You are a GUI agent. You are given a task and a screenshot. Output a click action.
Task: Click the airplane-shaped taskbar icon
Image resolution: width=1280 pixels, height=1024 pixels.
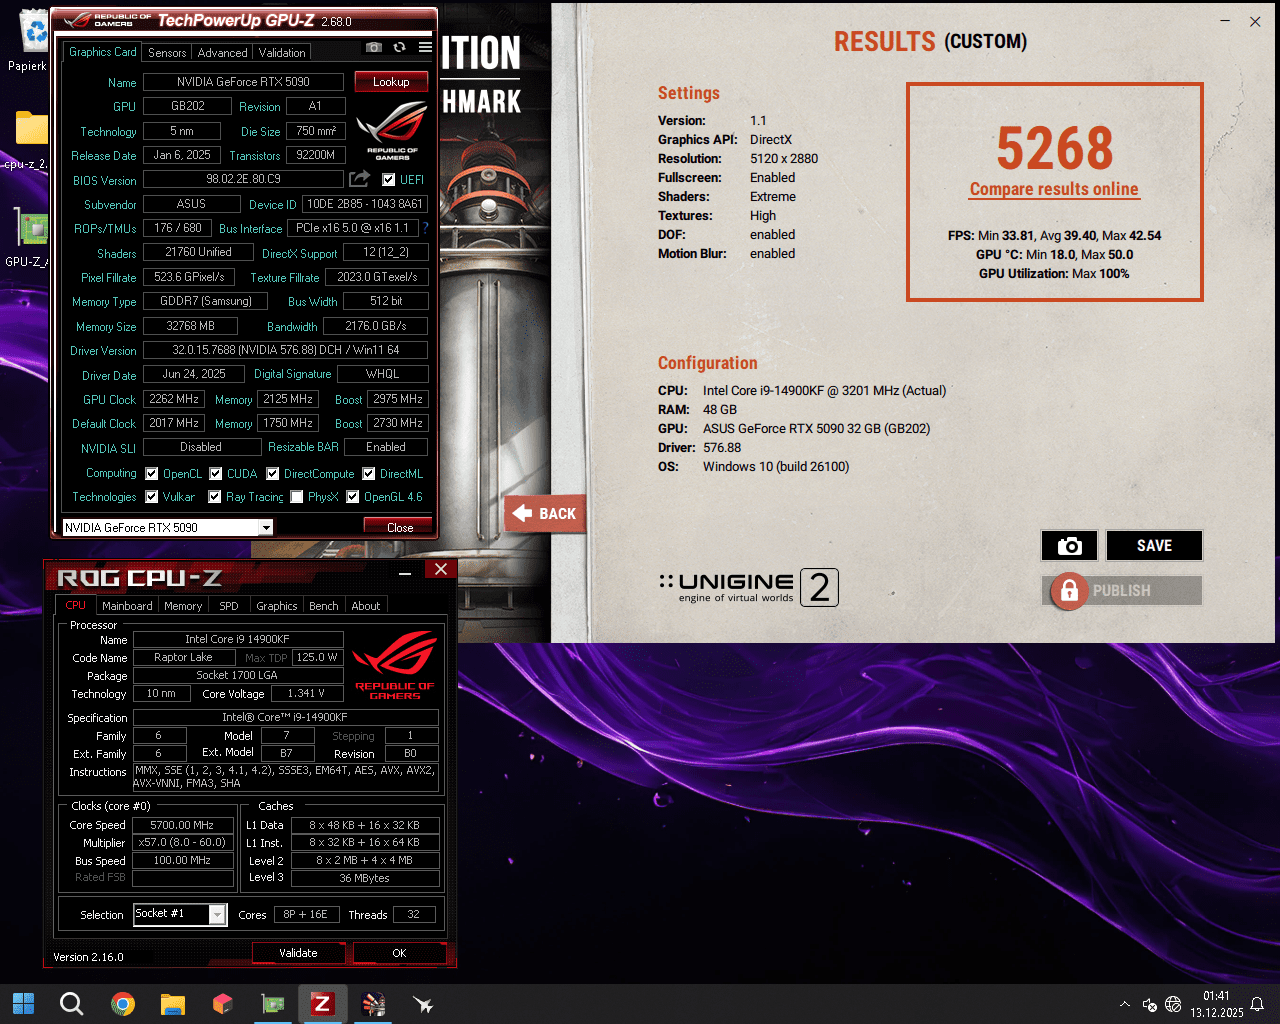pos(423,1003)
